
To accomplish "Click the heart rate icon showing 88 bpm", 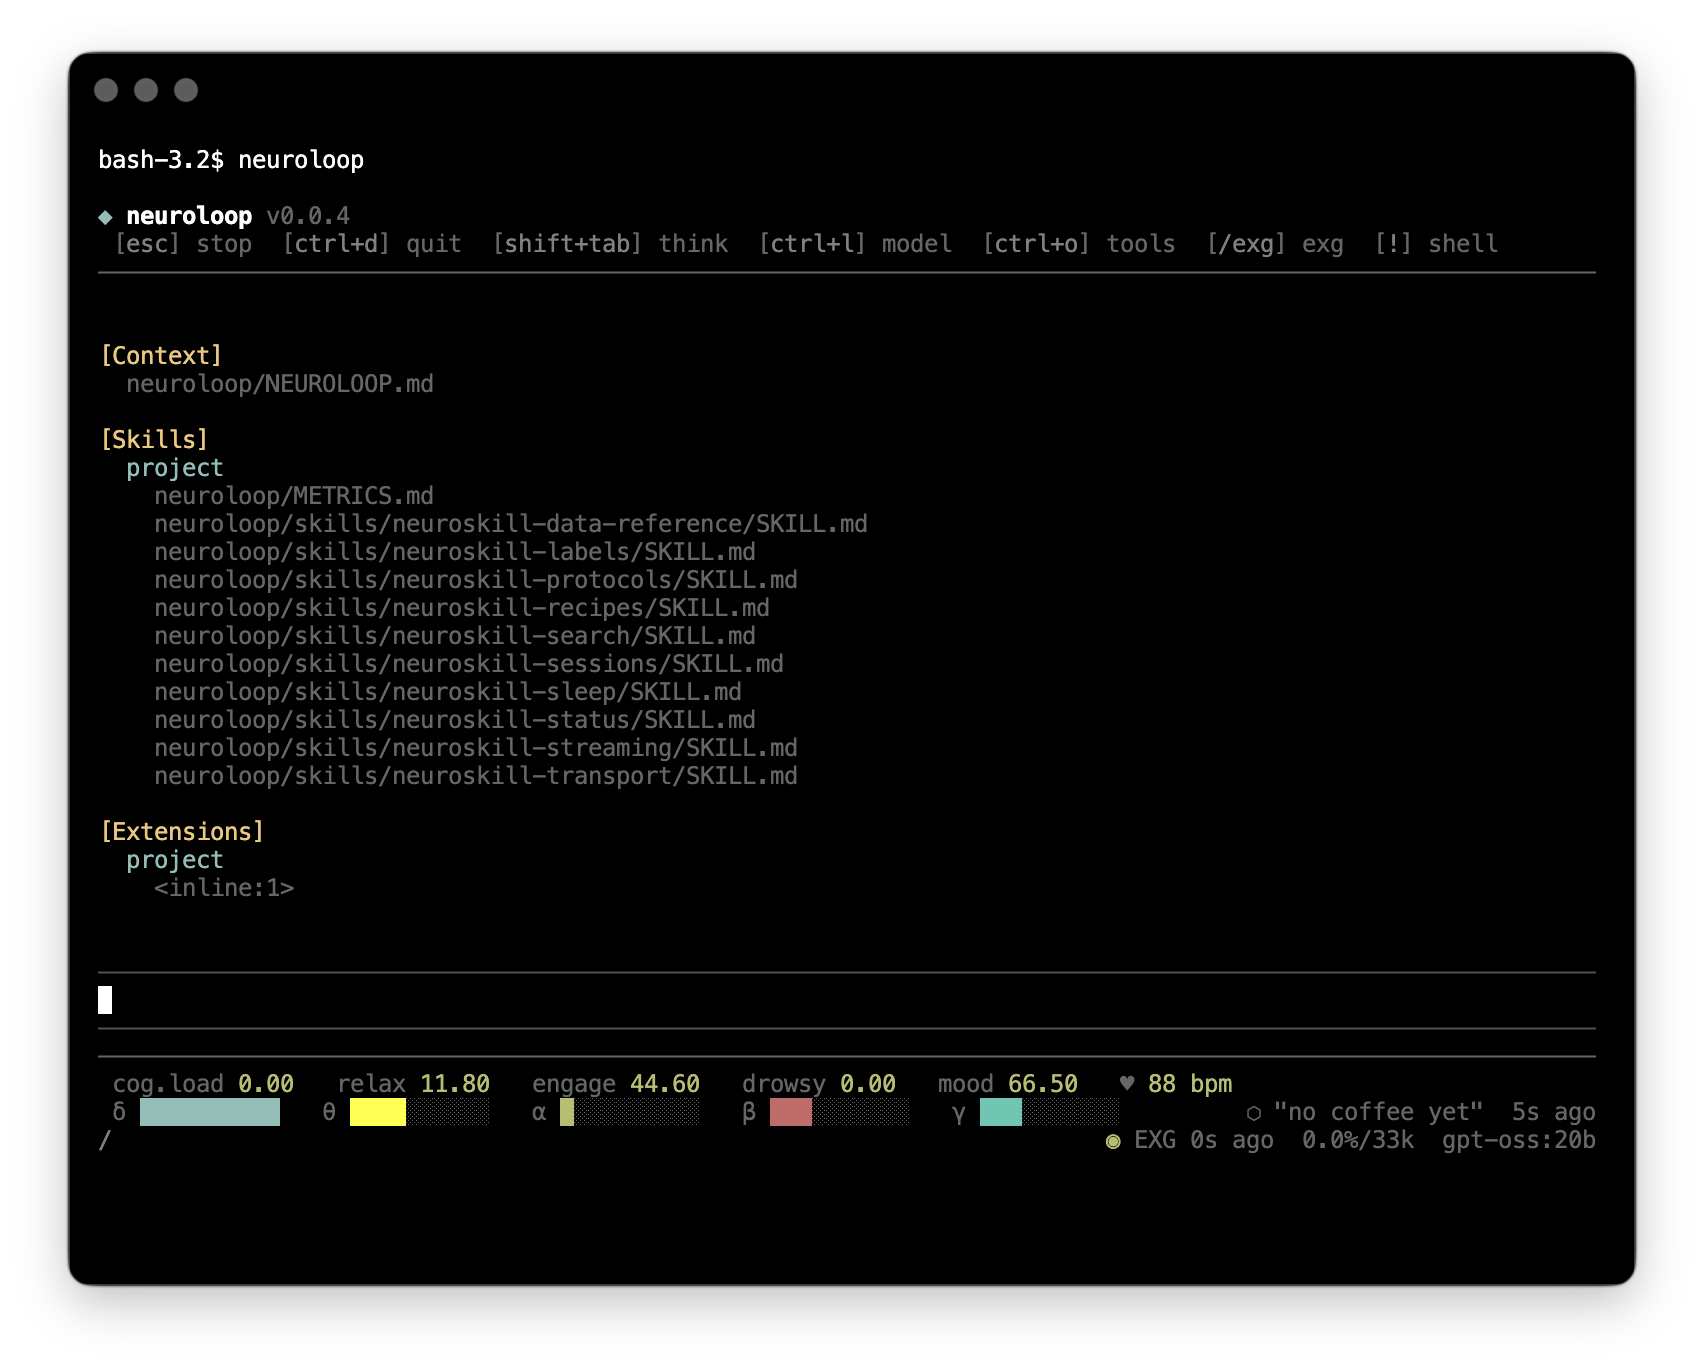I will coord(1127,1082).
